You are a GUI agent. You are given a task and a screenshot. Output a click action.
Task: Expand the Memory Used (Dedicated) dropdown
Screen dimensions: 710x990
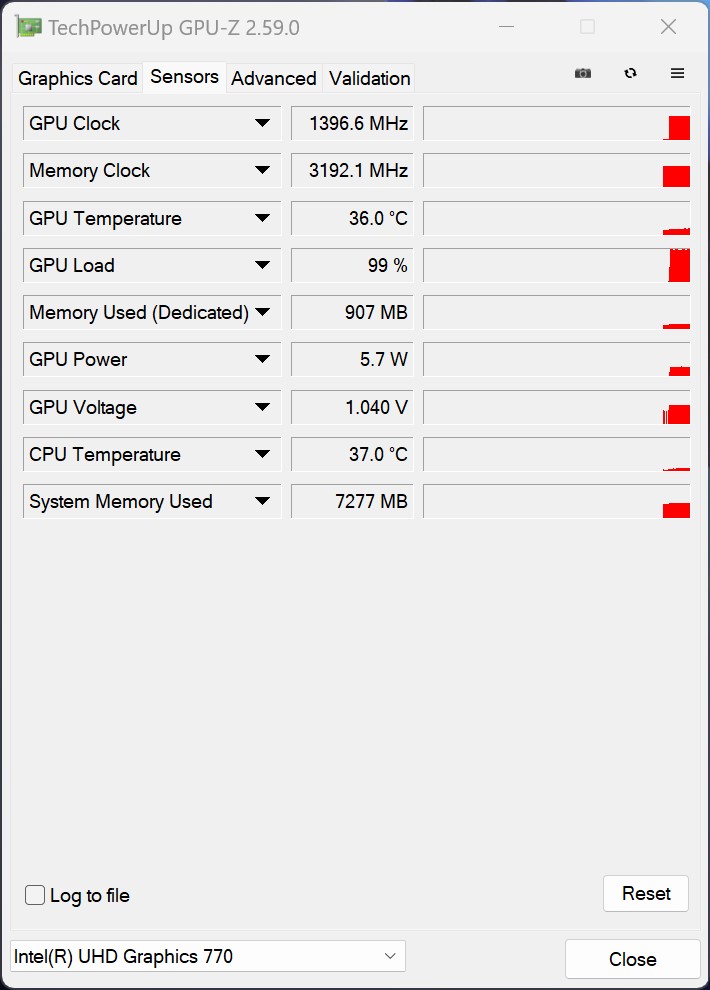pos(262,312)
